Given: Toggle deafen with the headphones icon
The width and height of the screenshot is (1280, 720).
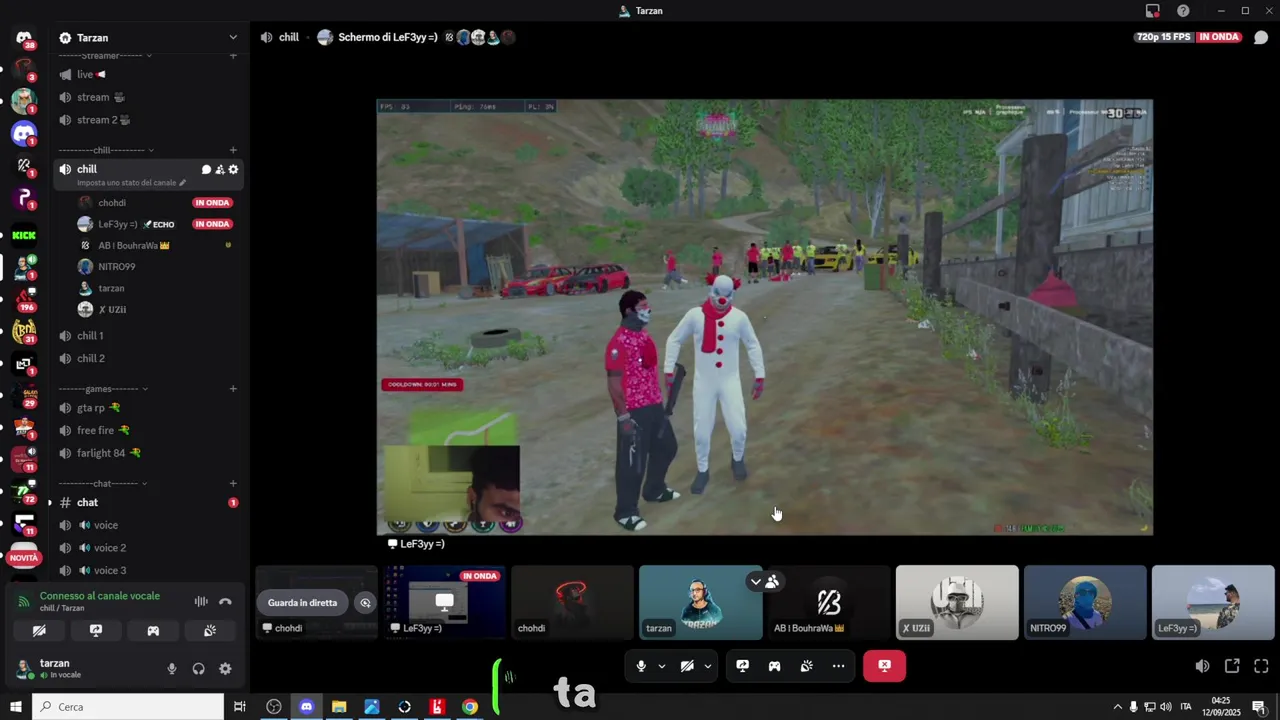Looking at the screenshot, I should [198, 669].
